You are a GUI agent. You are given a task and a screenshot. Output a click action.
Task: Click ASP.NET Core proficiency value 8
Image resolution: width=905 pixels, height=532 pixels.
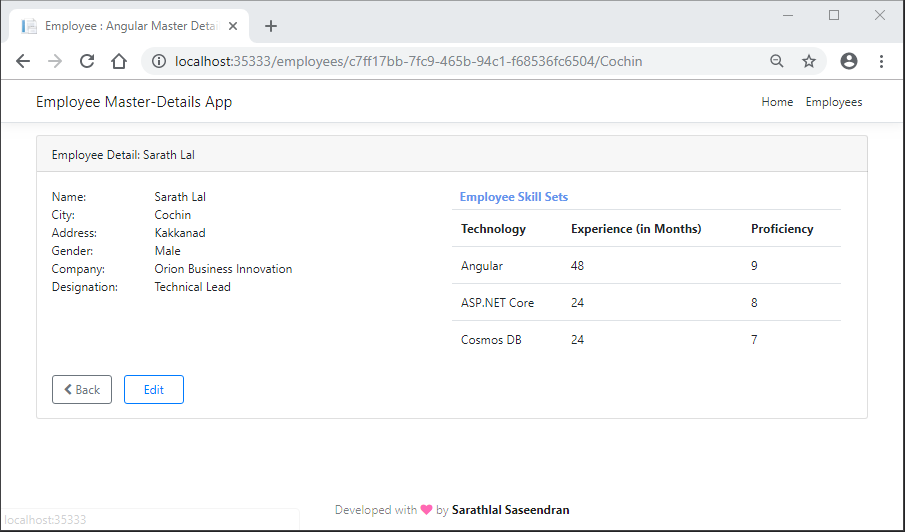[754, 303]
